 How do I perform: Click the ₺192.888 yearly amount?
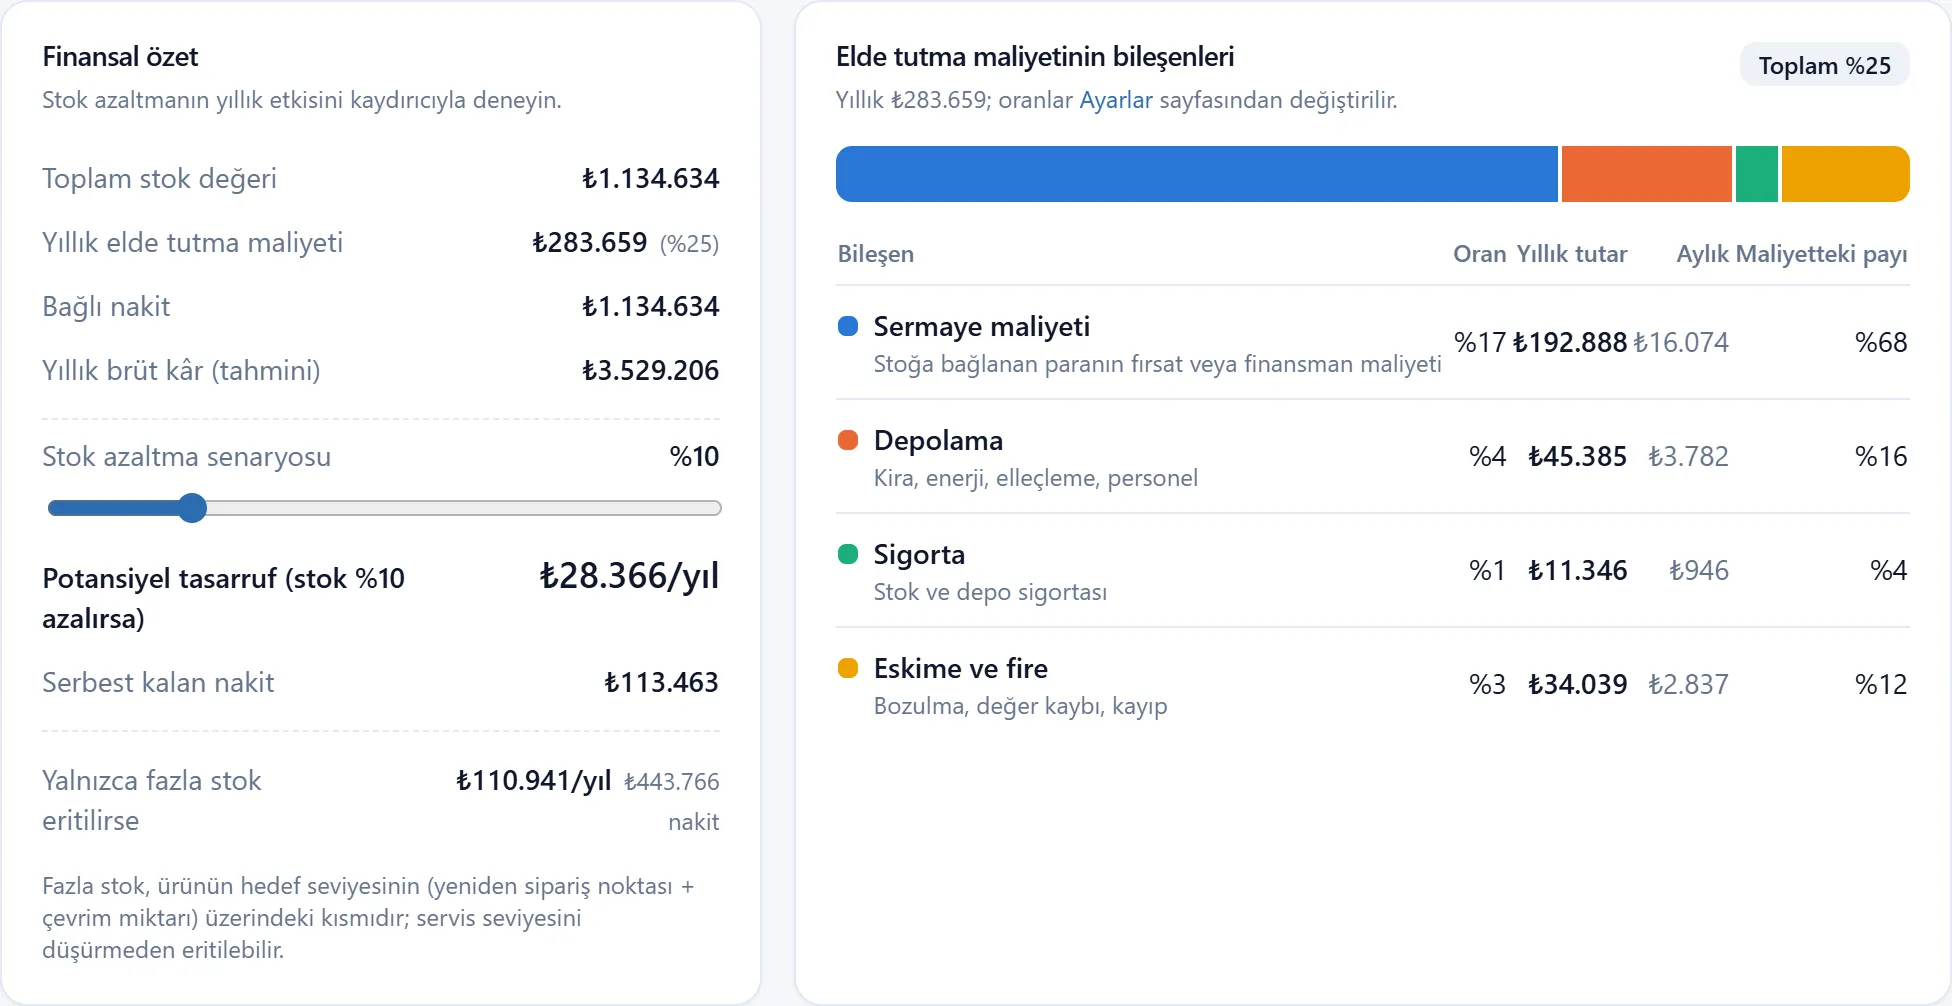pos(1570,343)
